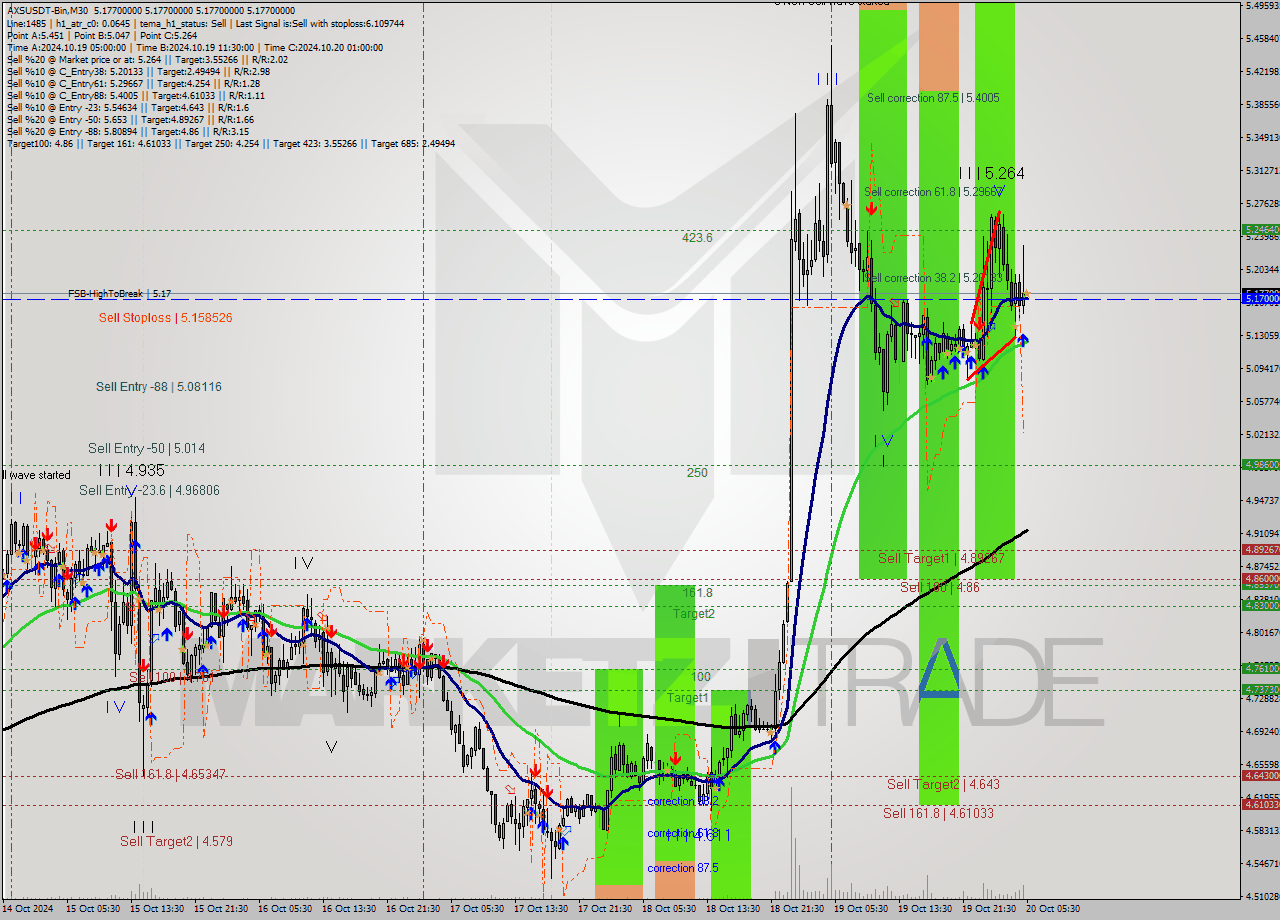Click the Target2 label on green column
Image resolution: width=1280 pixels, height=920 pixels.
[x=693, y=614]
